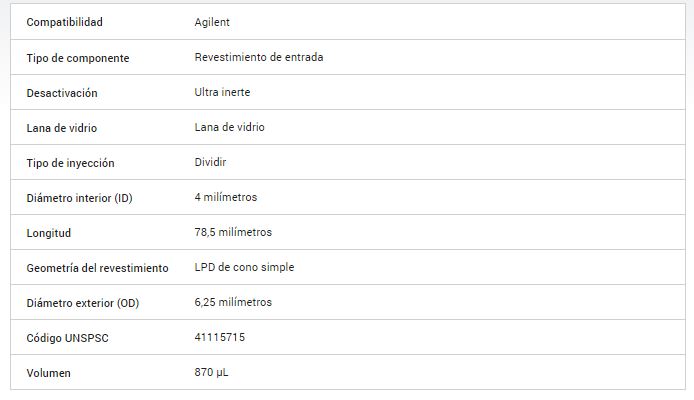Click the "Volumen" row label
Viewport: 694px width, 400px height.
[48, 373]
